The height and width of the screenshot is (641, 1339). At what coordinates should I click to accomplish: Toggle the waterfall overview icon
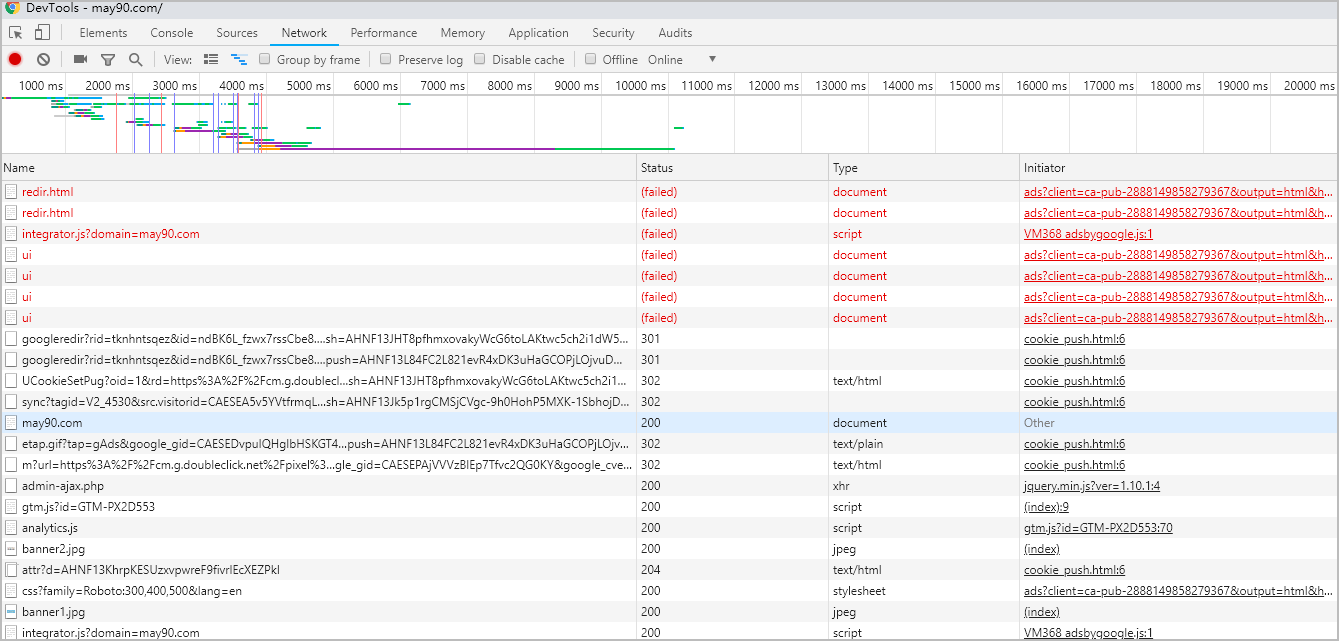tap(239, 60)
